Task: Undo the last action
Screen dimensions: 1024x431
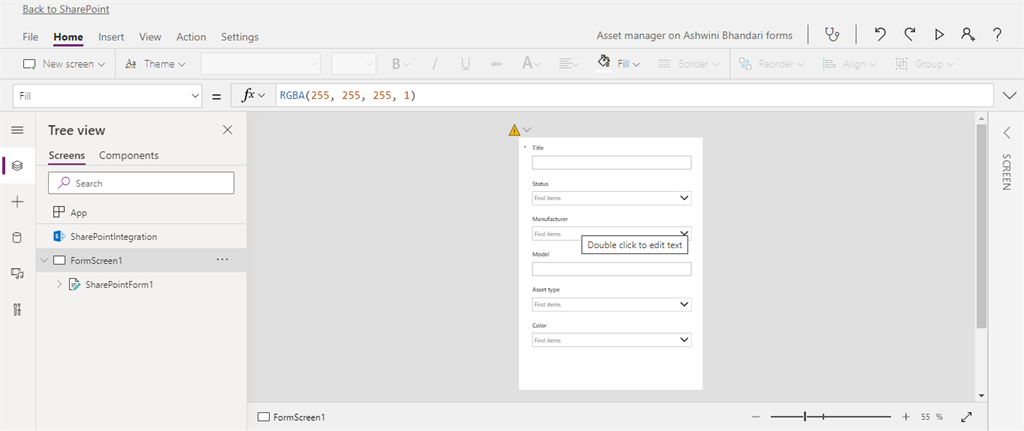Action: pos(880,35)
